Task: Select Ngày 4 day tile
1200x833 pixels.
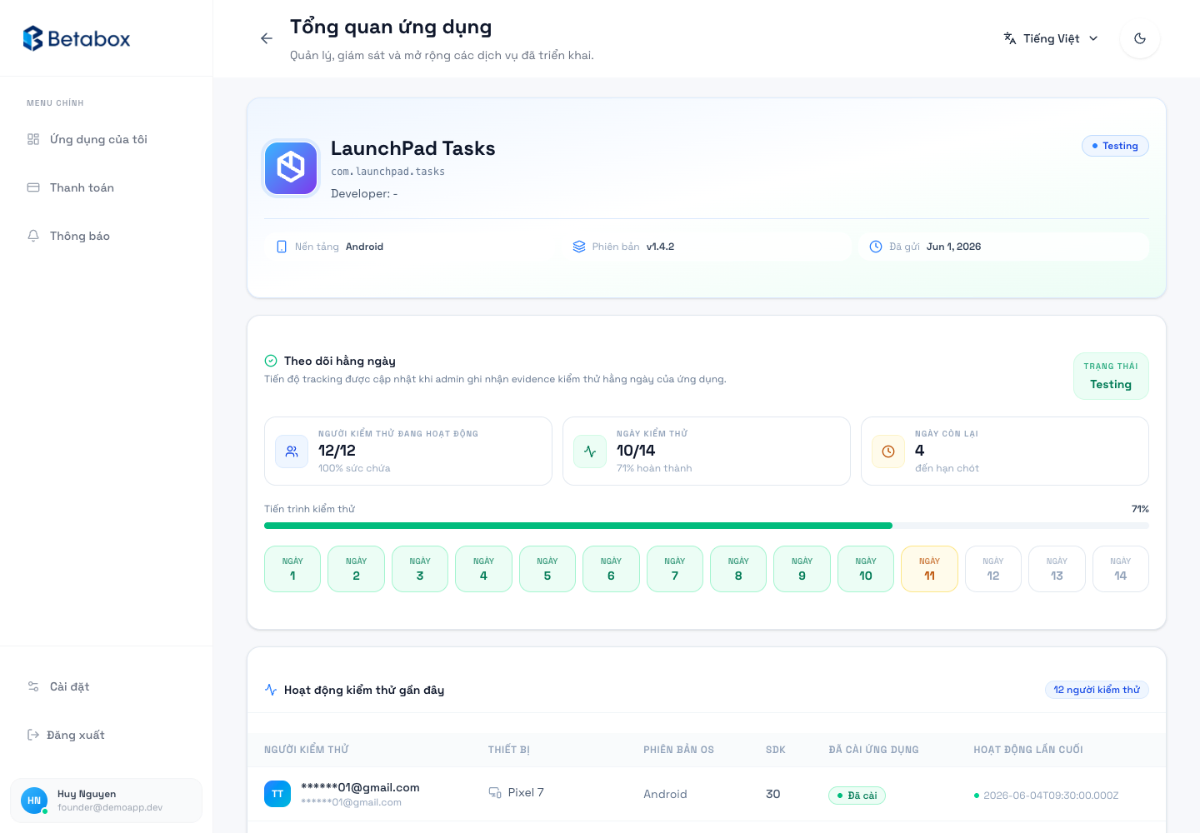Action: [x=484, y=569]
